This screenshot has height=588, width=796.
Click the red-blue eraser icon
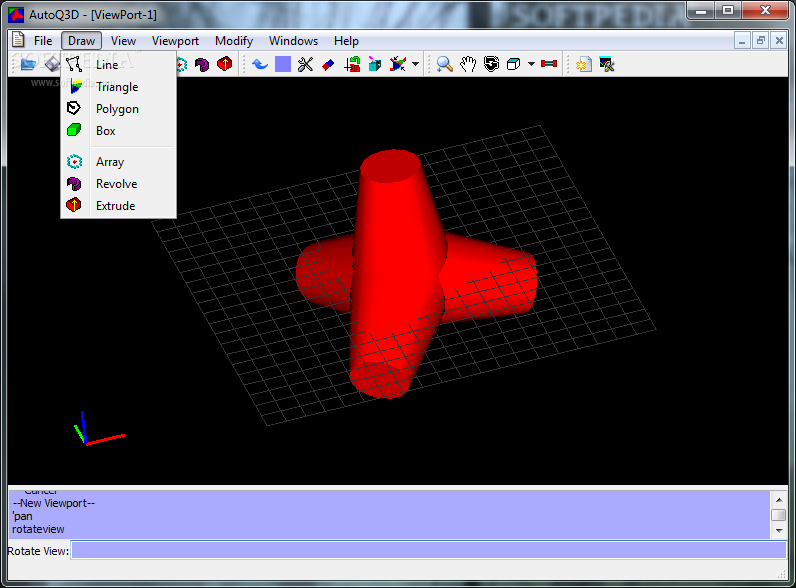coord(328,64)
